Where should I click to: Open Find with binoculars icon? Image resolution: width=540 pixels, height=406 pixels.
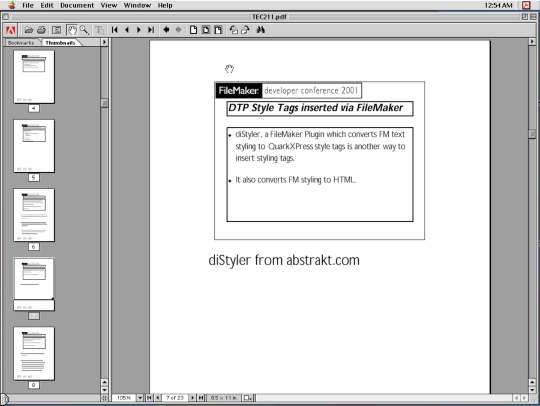point(261,30)
